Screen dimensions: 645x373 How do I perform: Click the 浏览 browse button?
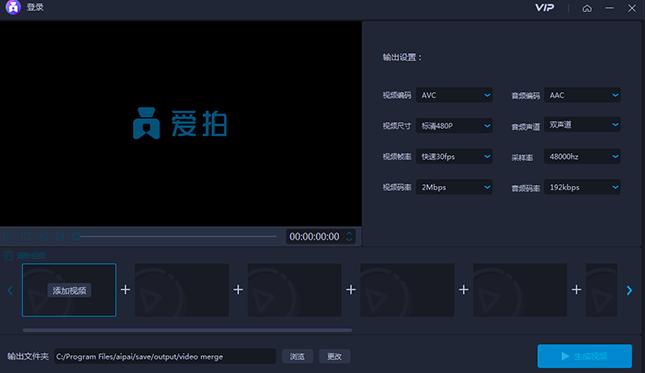point(297,357)
